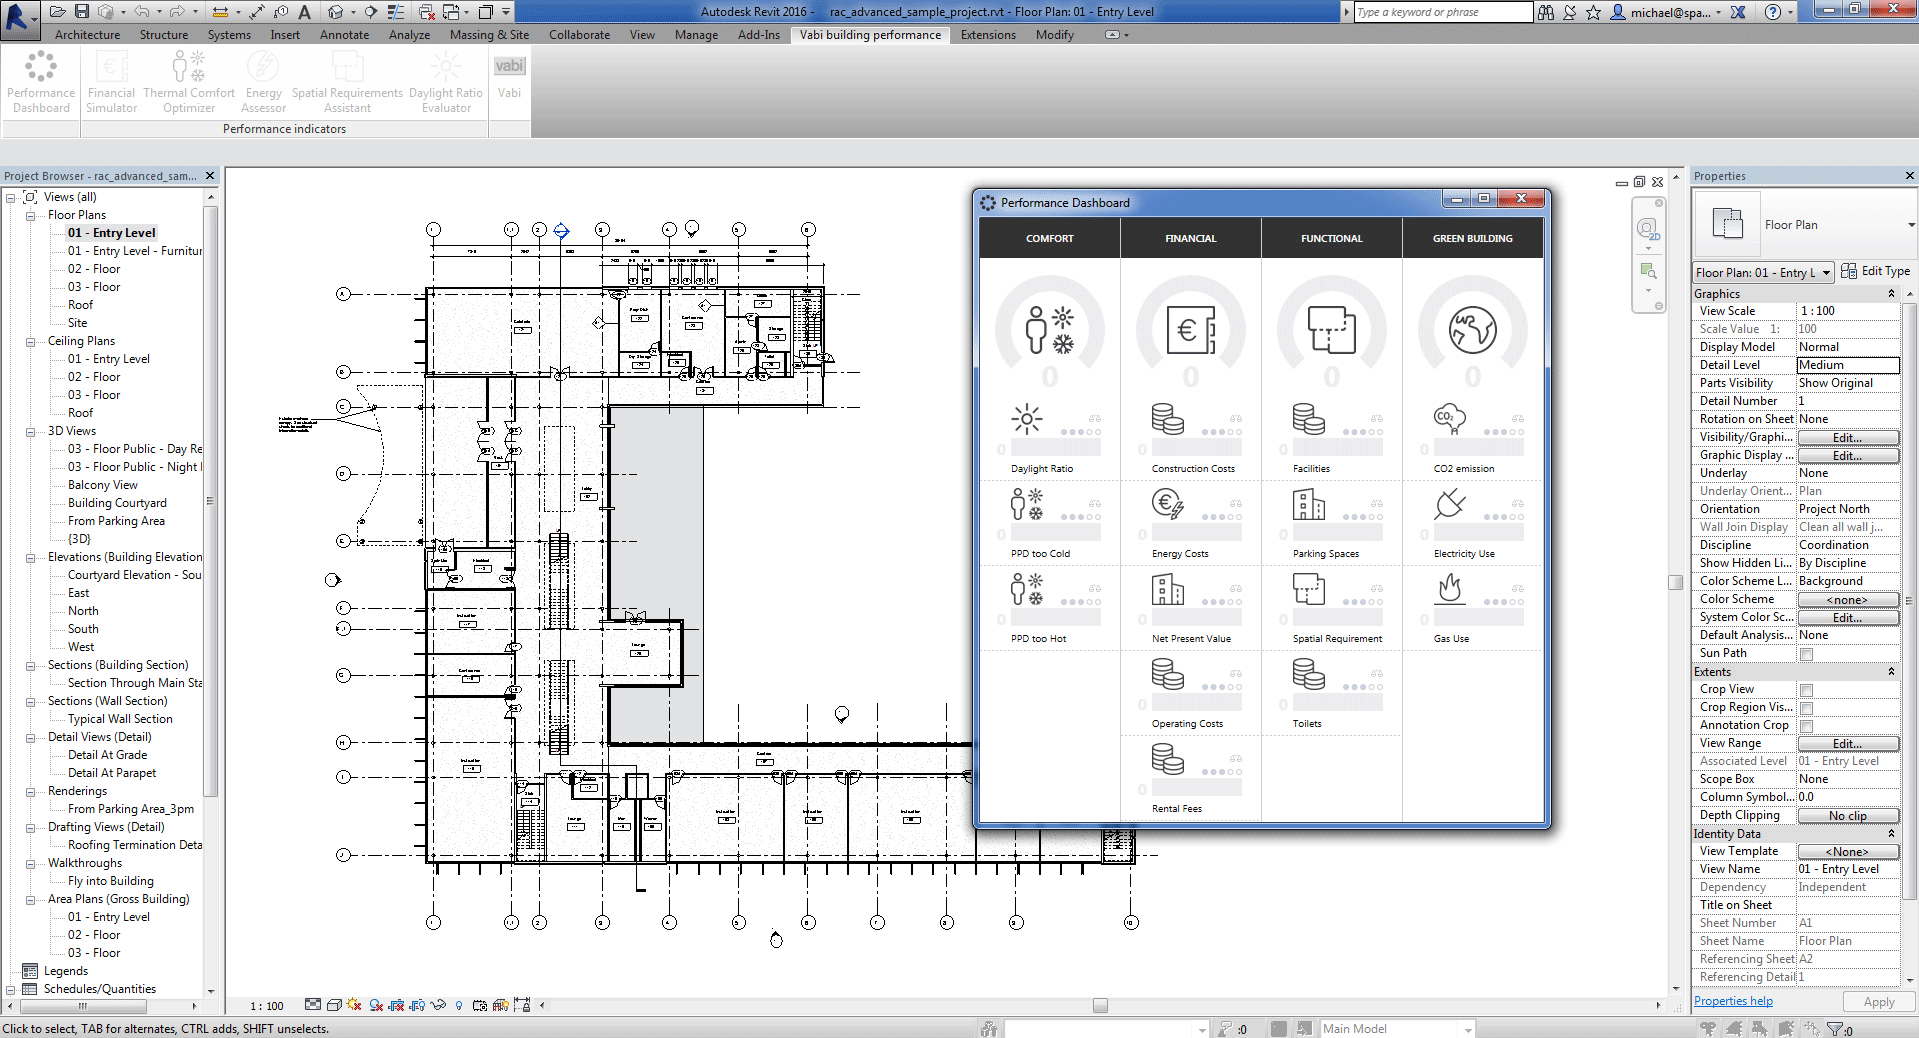Select the Parking Spaces building icon
Screen dimensions: 1919x1038
[1309, 504]
